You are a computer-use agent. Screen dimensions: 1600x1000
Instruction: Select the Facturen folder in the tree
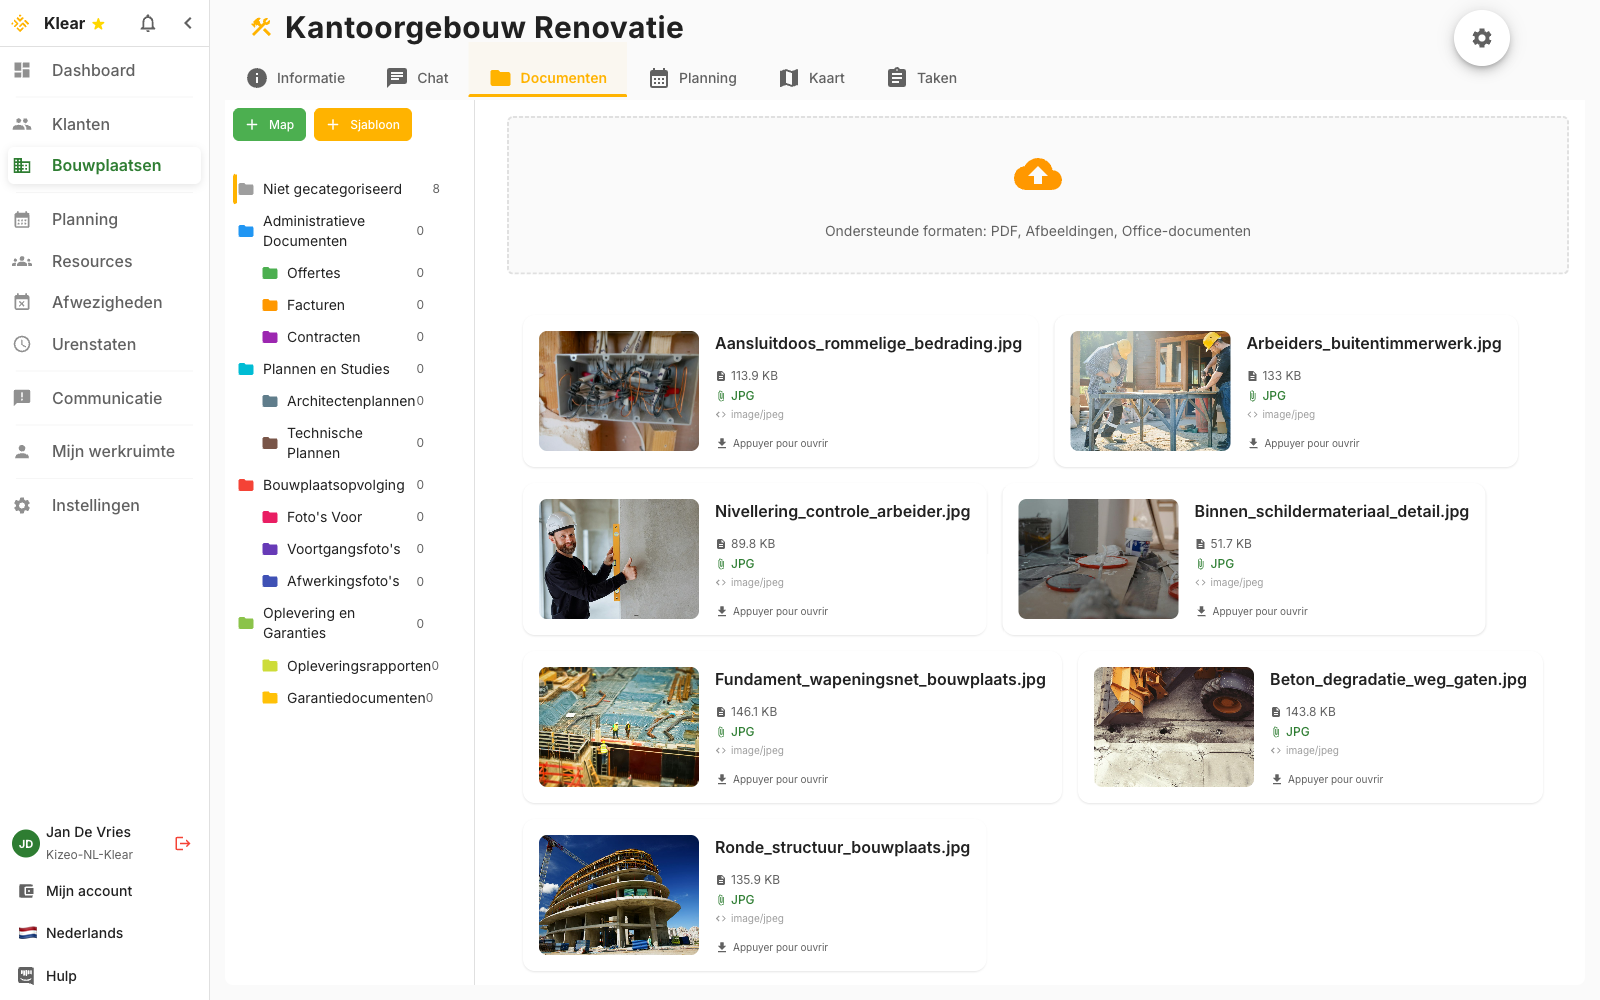pyautogui.click(x=316, y=305)
